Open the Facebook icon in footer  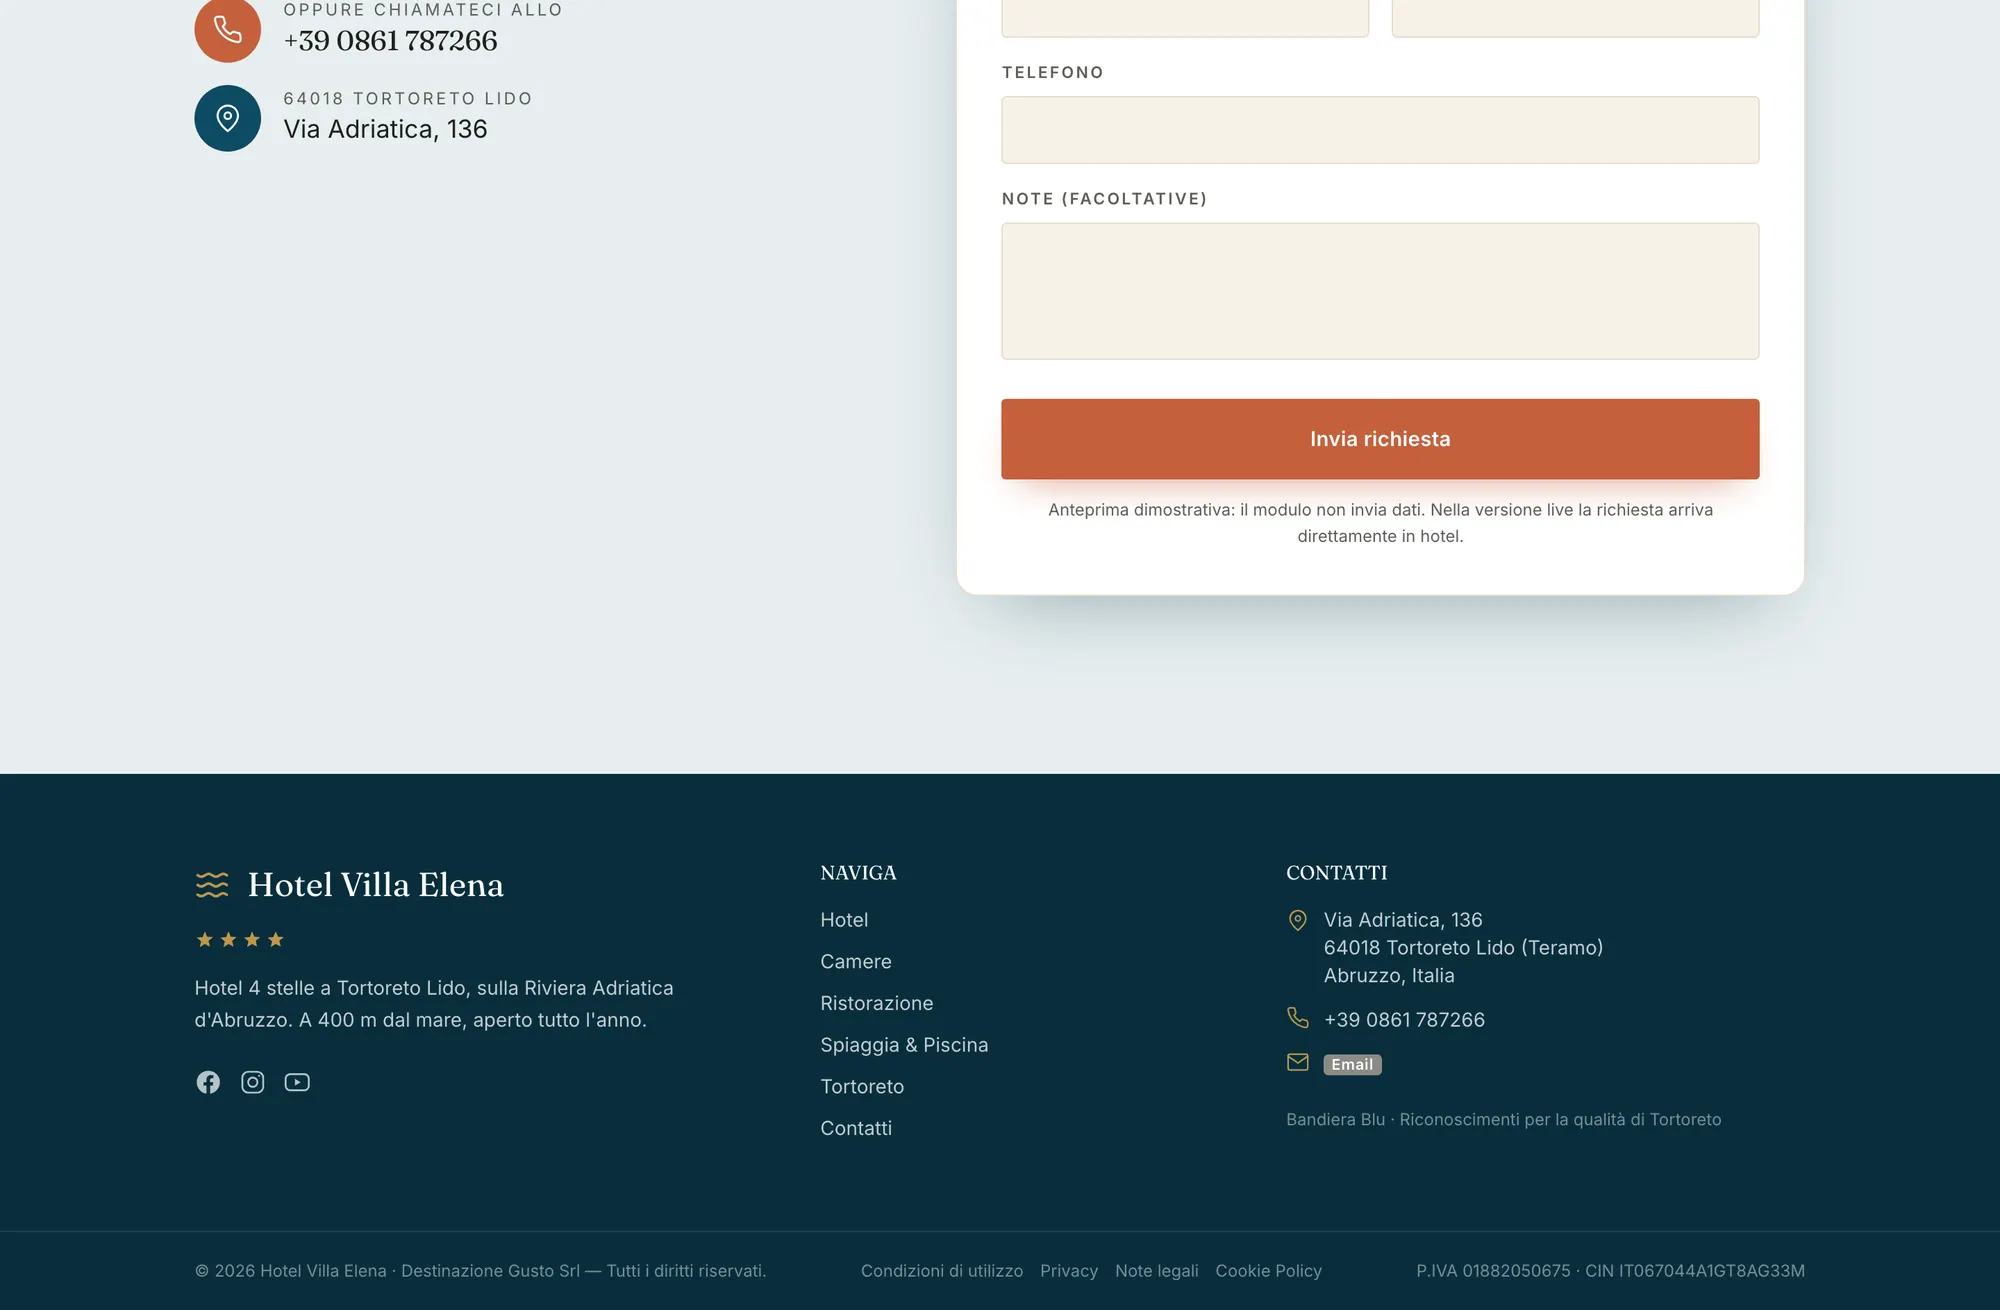[x=208, y=1082]
